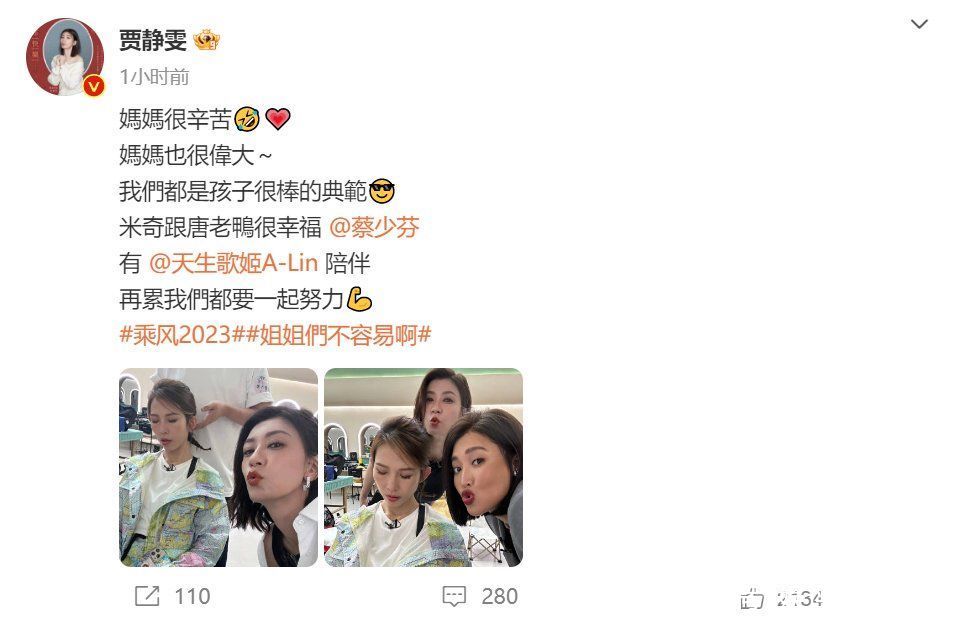Screen dimensions: 956x617
Task: Open the poster's profile avatar
Action: coord(65,56)
